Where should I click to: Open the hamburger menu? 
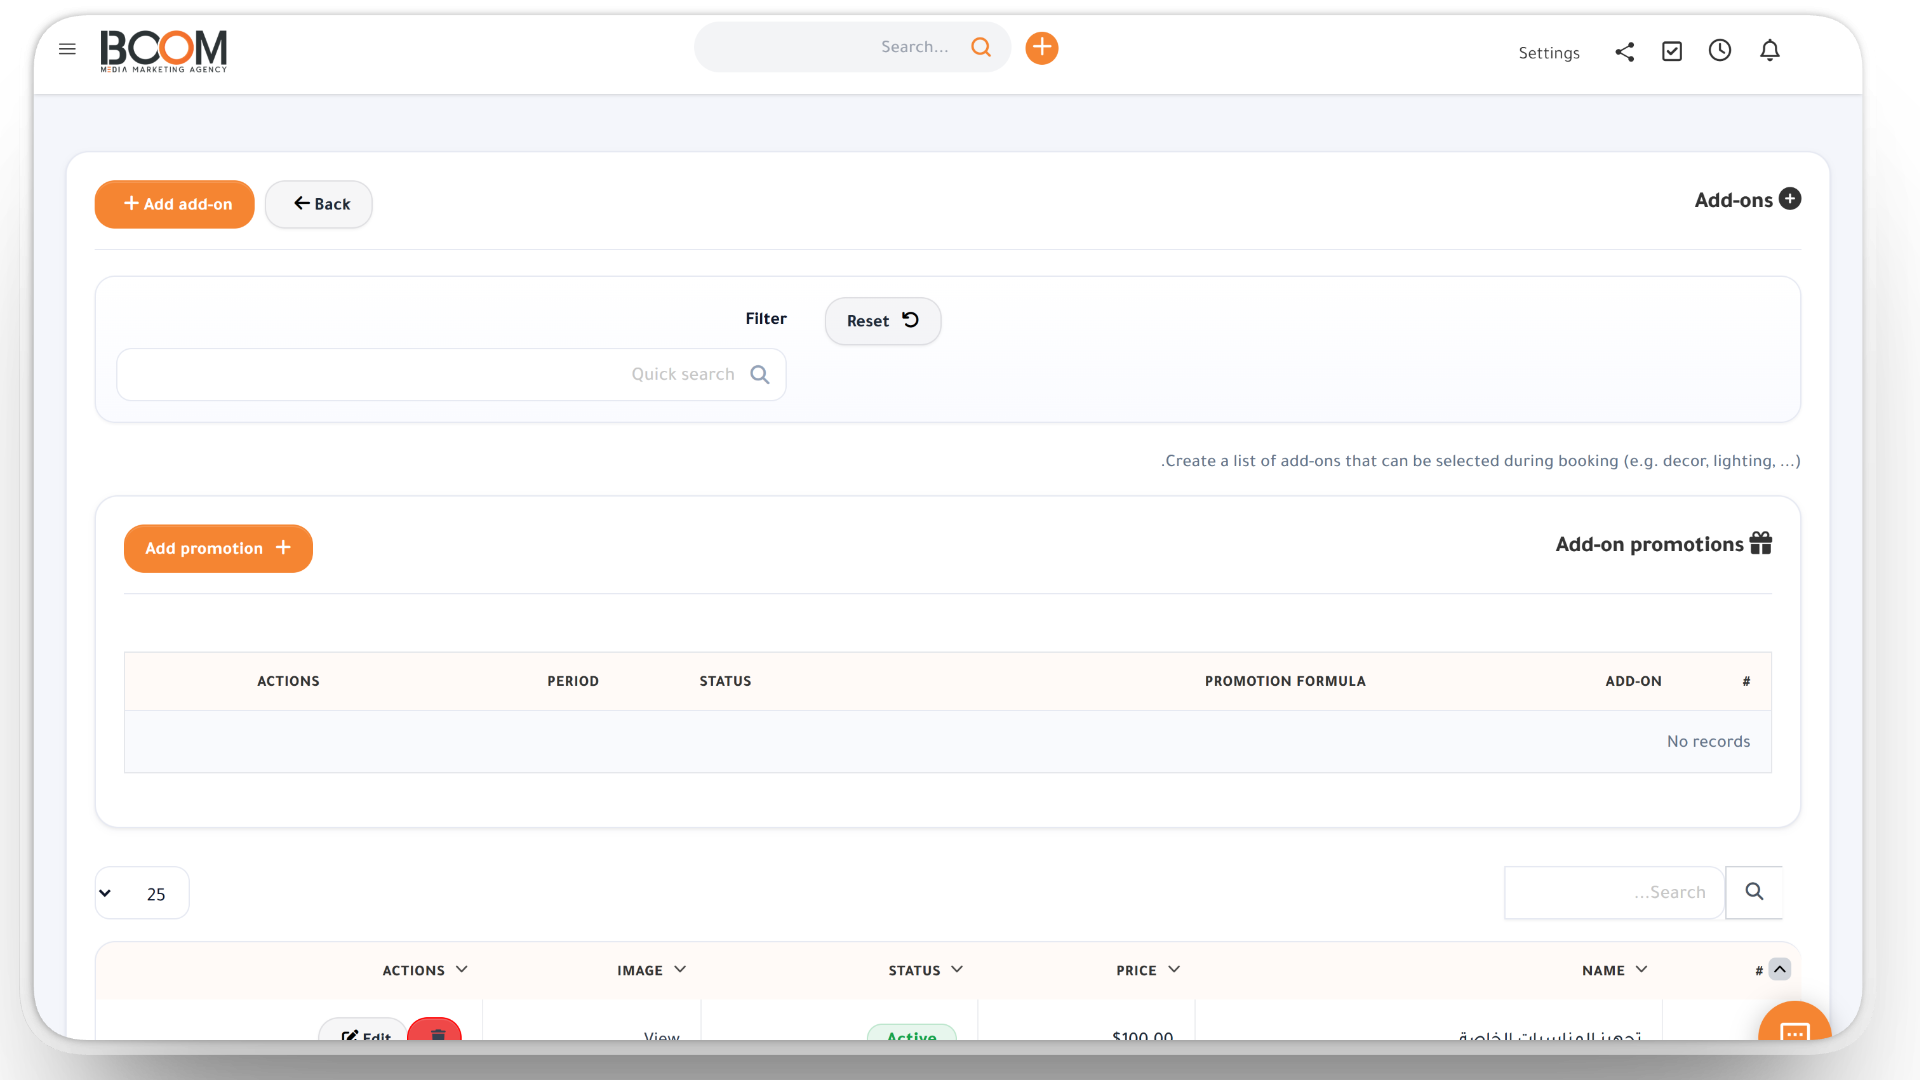67,49
